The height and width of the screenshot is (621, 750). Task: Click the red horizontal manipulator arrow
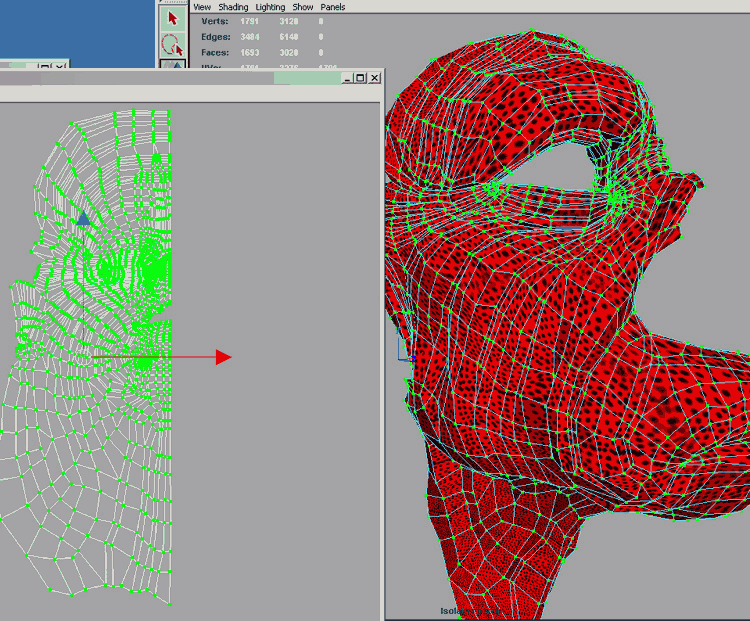(223, 357)
